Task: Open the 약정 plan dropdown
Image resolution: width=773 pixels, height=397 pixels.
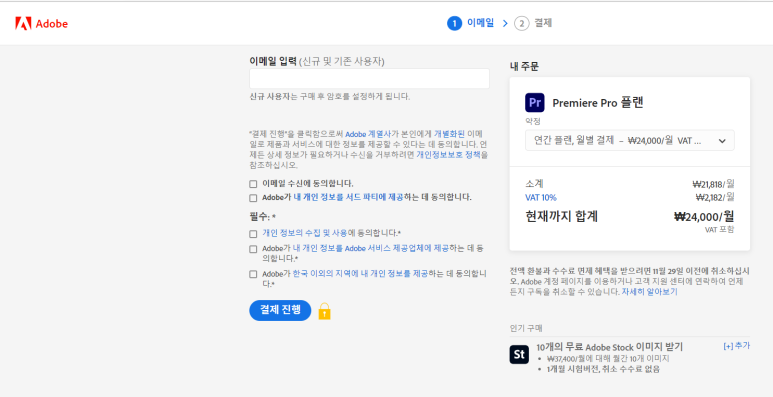Action: click(x=630, y=141)
